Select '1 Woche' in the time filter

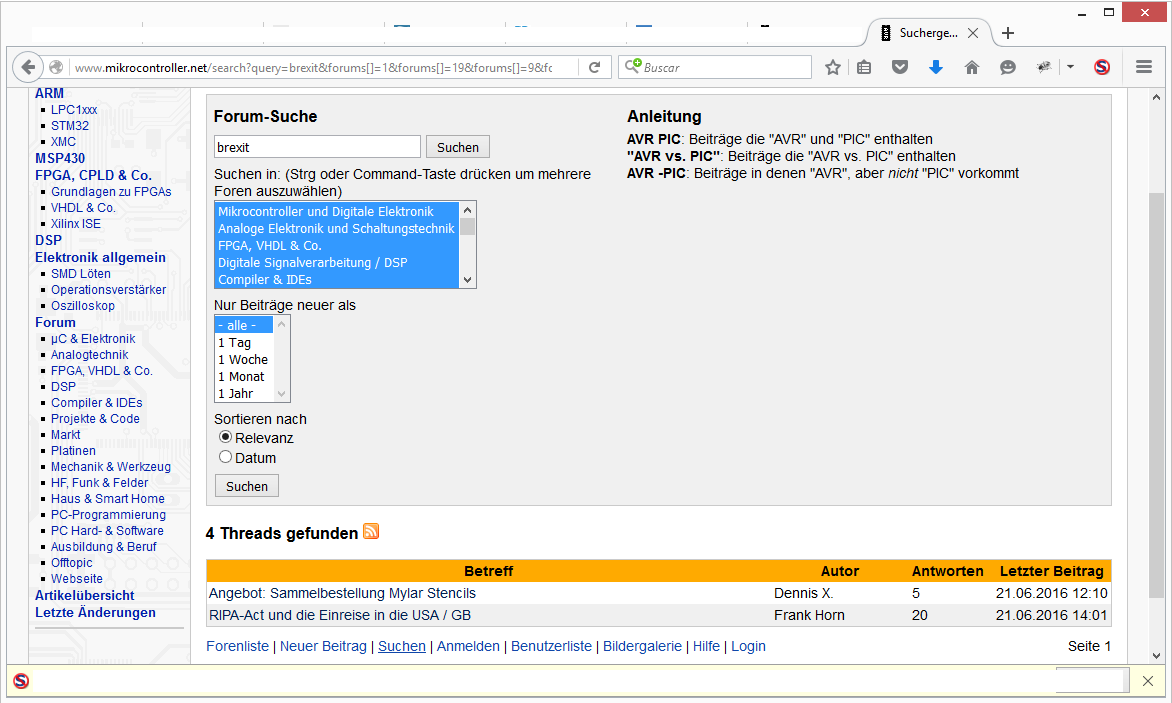point(244,360)
